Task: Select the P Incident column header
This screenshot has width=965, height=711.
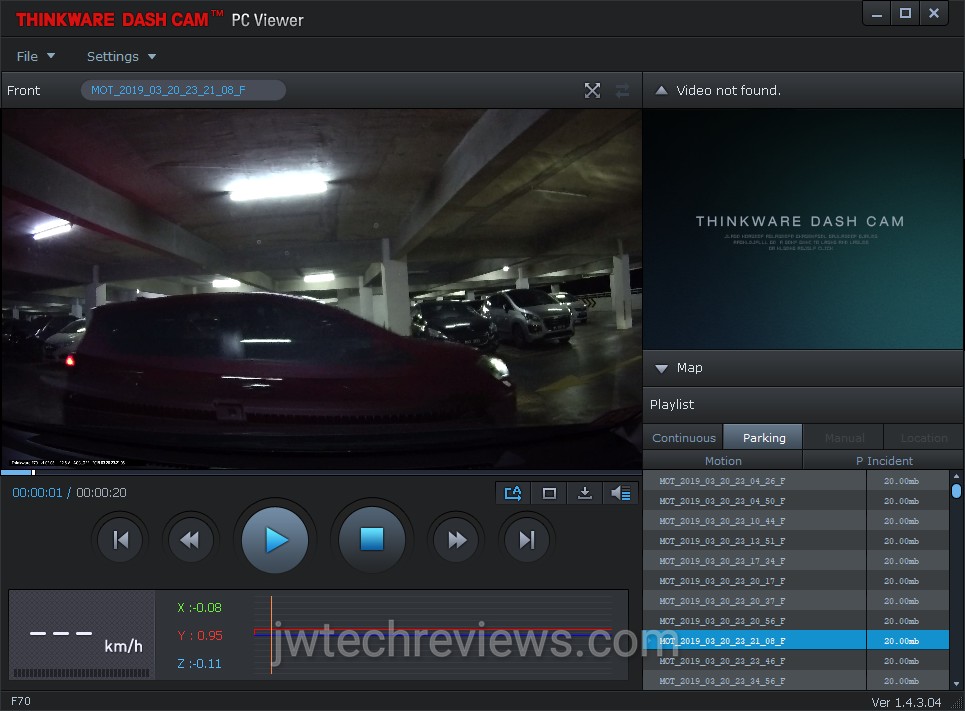Action: pos(884,461)
